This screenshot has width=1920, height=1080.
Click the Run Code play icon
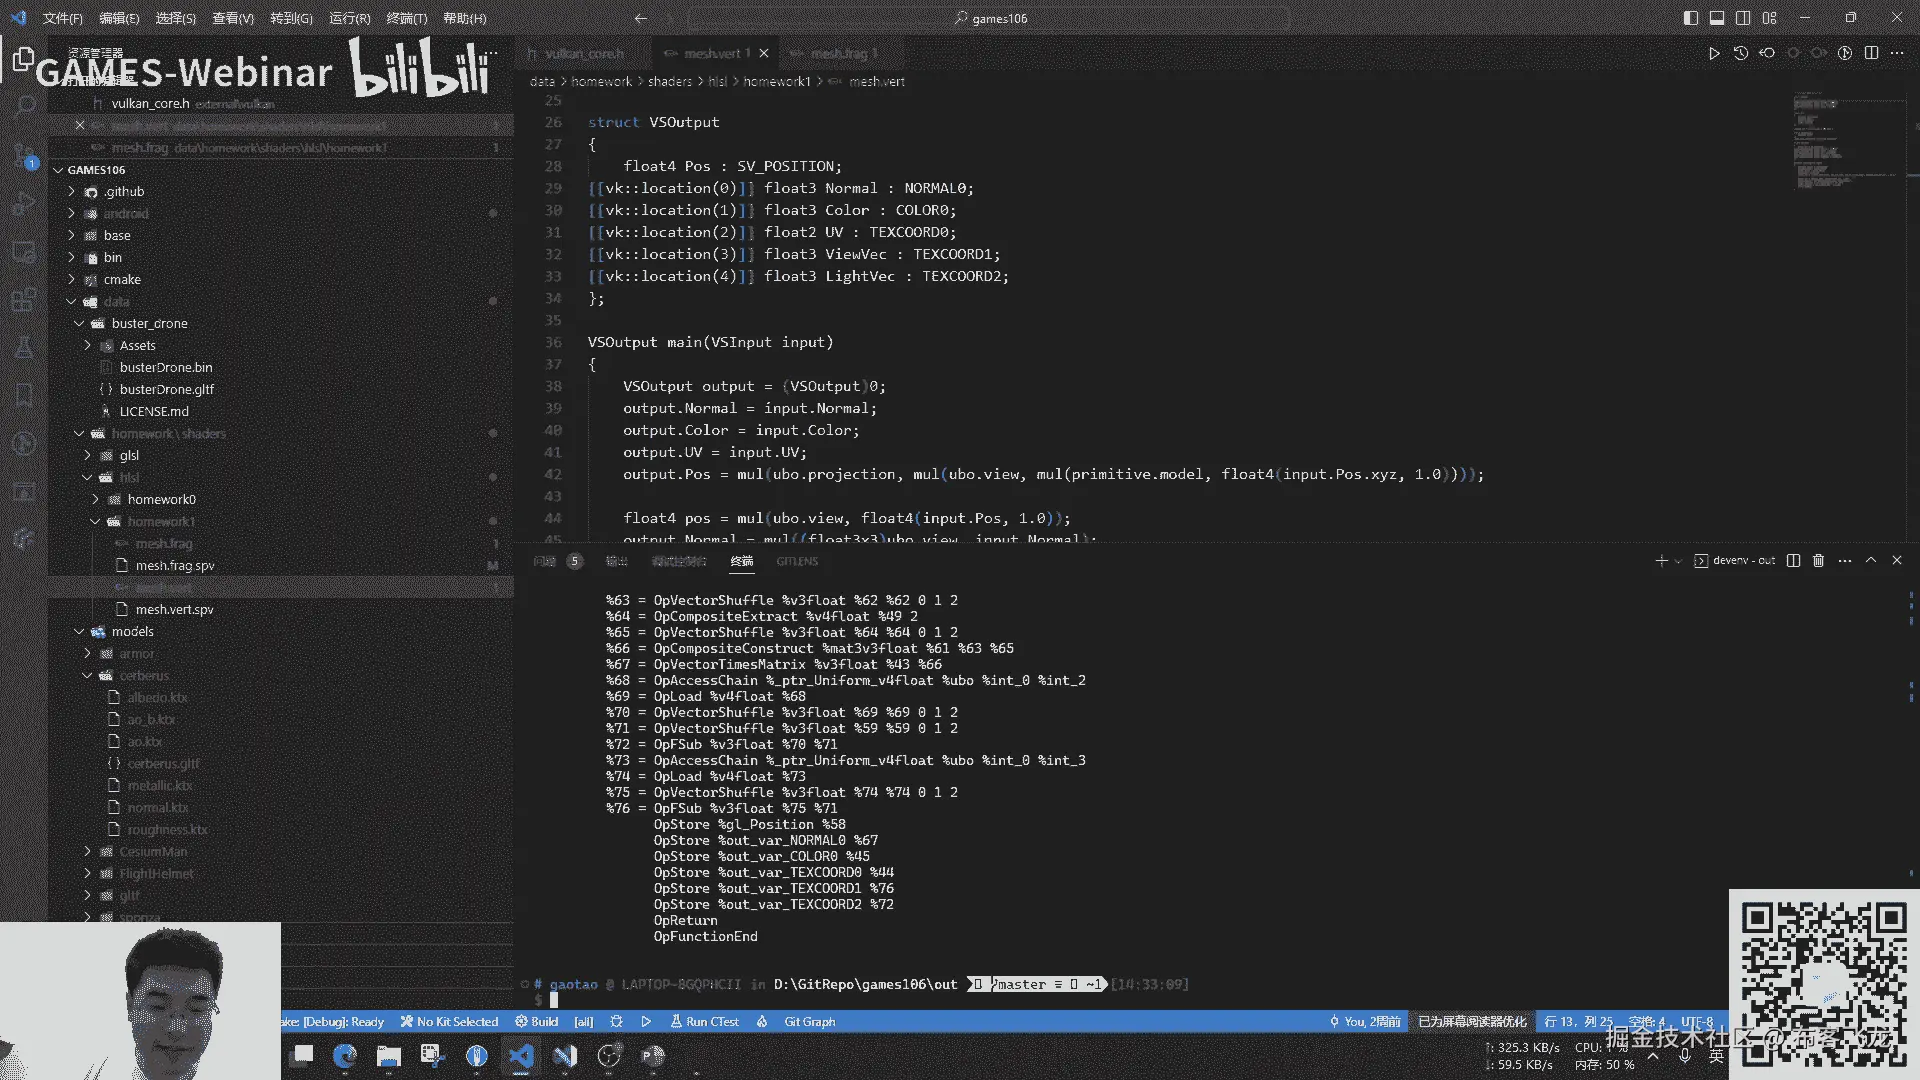1713,54
